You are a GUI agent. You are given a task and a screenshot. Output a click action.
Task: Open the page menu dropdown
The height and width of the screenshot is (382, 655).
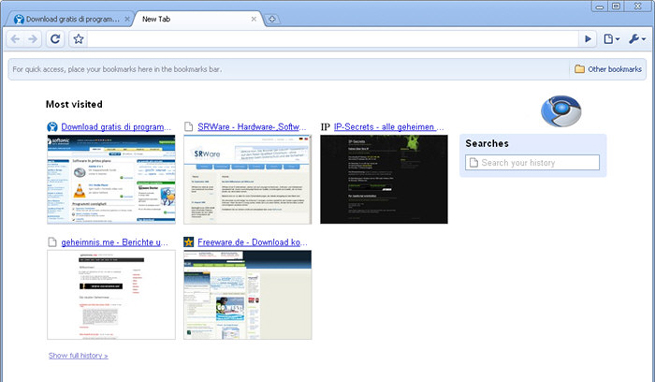[x=612, y=39]
